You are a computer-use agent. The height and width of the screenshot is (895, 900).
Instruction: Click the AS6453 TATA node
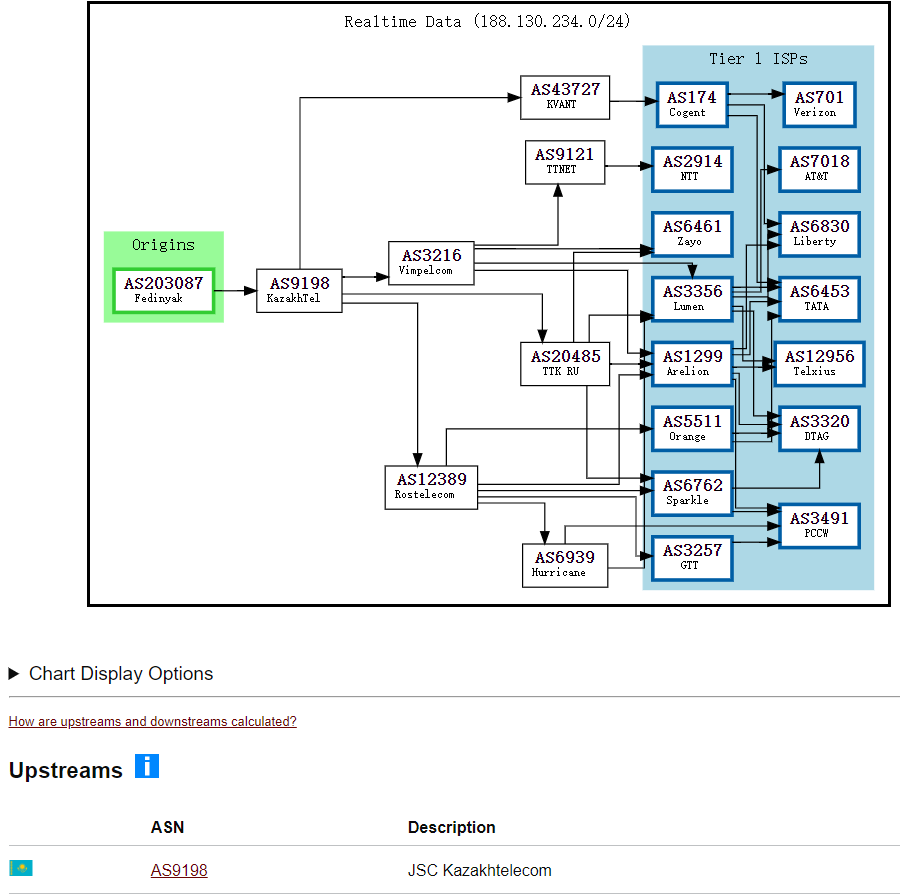click(819, 299)
